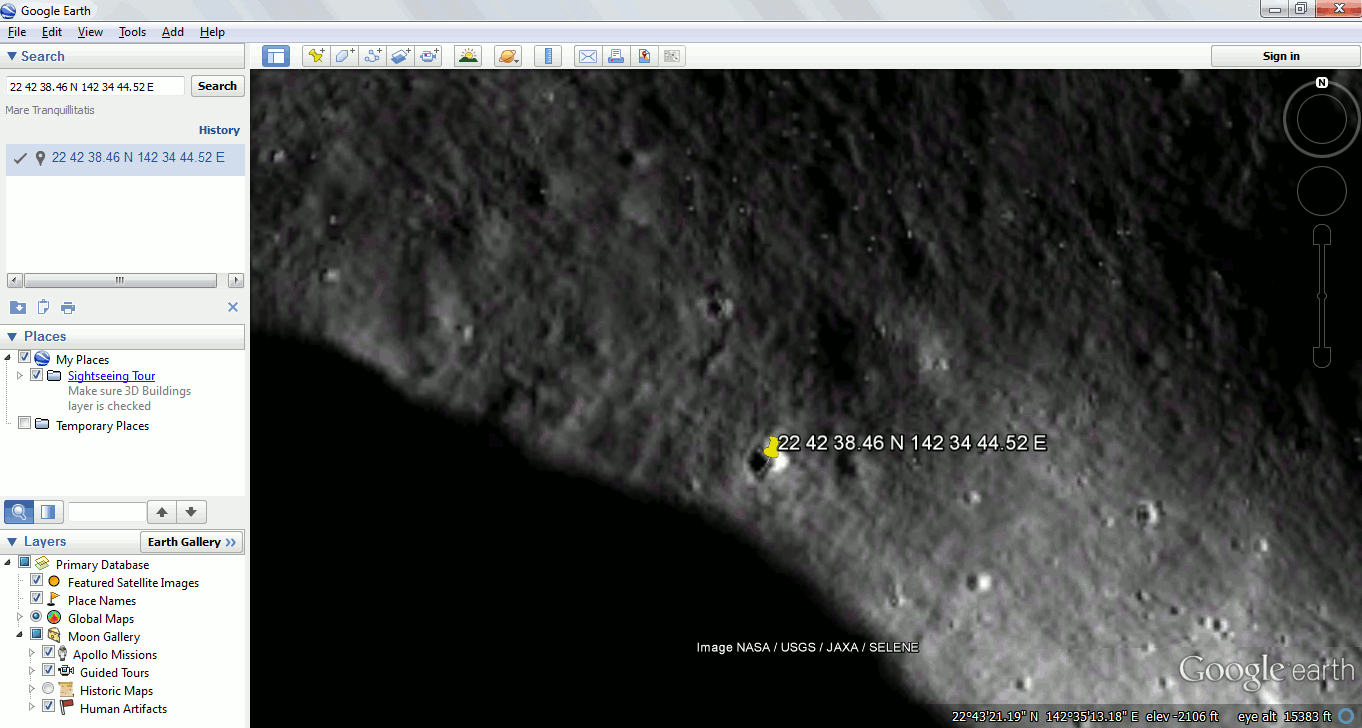Image resolution: width=1362 pixels, height=728 pixels.
Task: Uncheck the Human Artifacts layer
Action: click(48, 707)
